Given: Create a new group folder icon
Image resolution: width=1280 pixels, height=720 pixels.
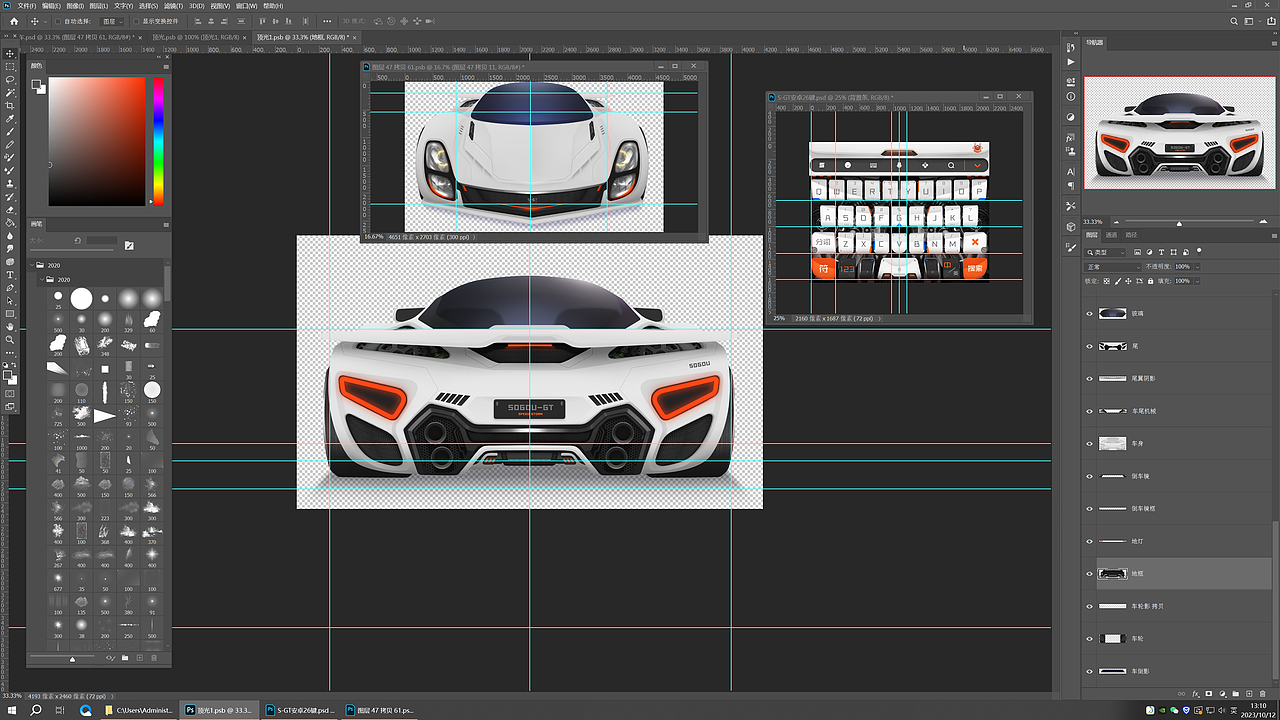Looking at the screenshot, I should [1236, 693].
